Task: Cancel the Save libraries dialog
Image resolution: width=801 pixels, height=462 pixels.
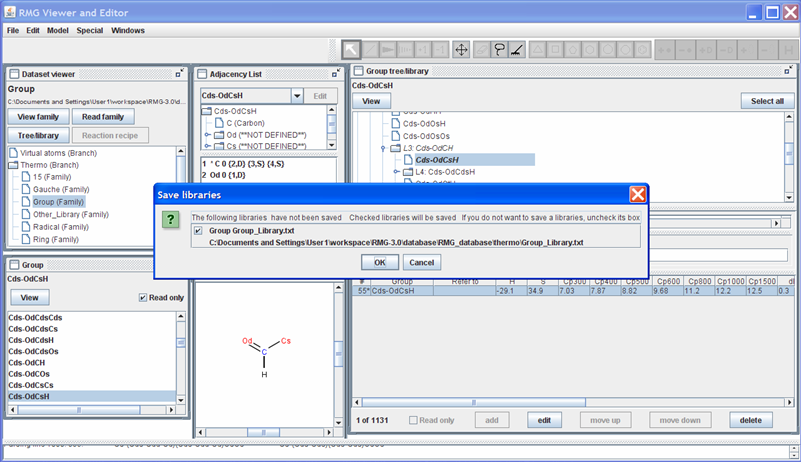Action: pos(421,262)
